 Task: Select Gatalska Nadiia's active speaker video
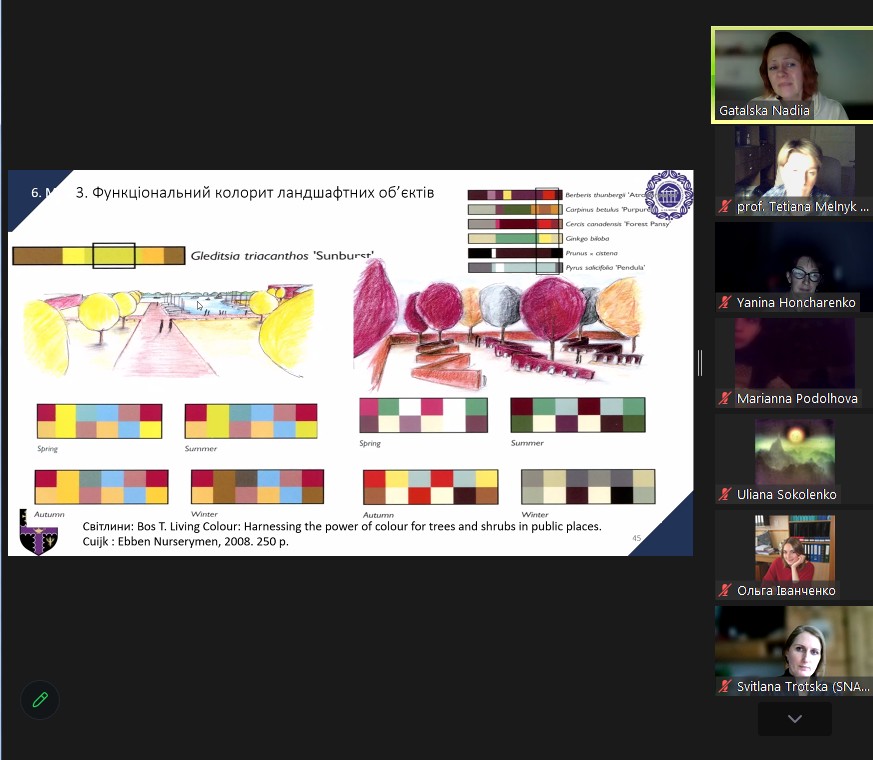(x=790, y=75)
